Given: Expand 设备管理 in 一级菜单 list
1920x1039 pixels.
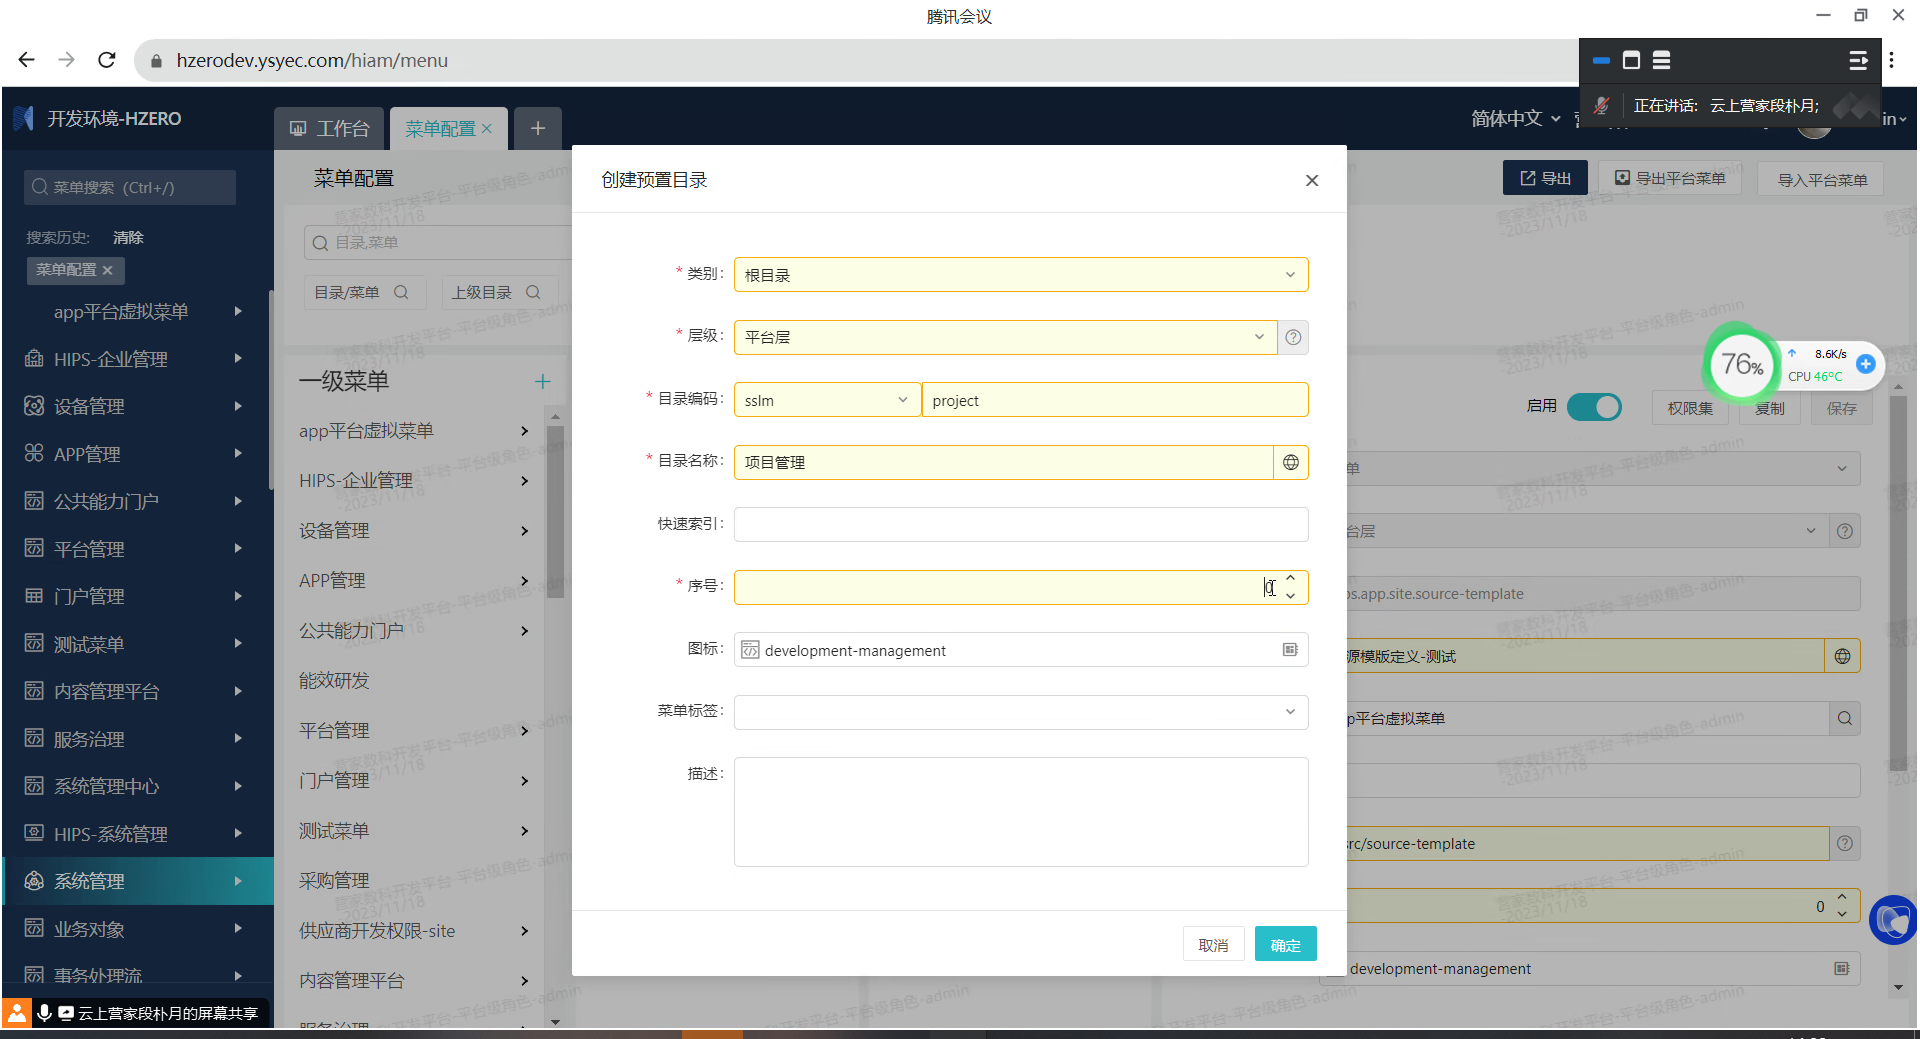Looking at the screenshot, I should (x=524, y=531).
